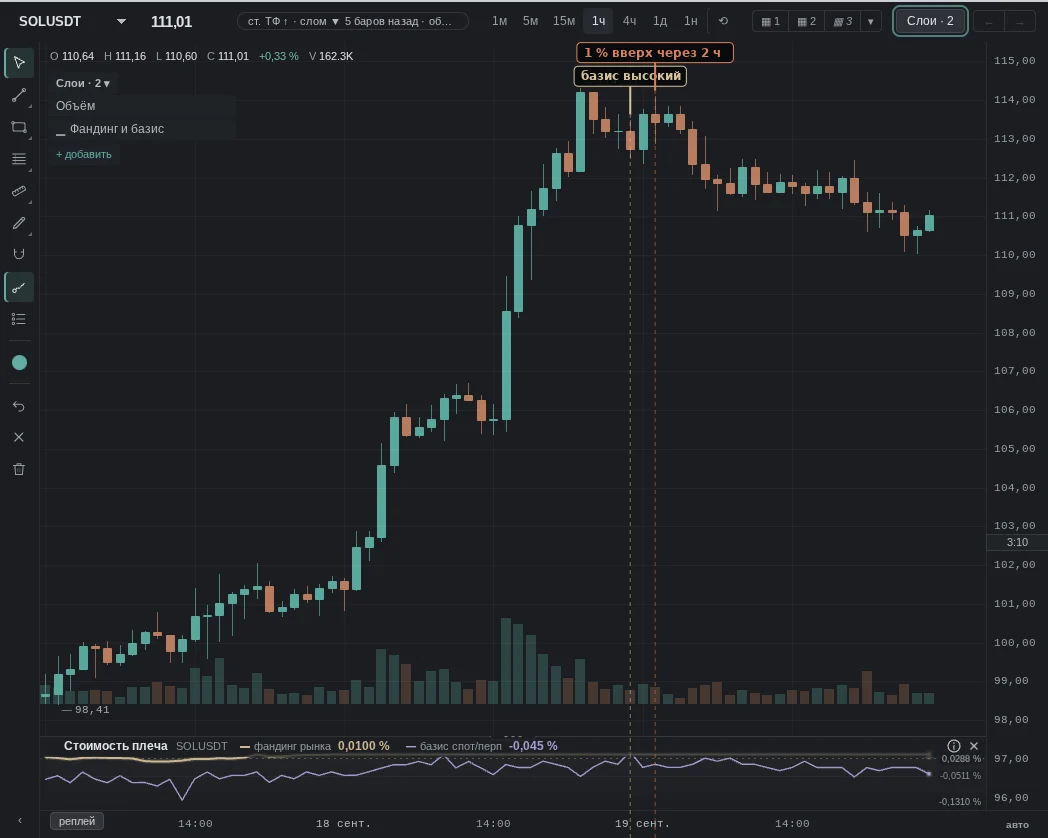The height and width of the screenshot is (838, 1048).
Task: Apply chart layout preset 2
Action: (807, 21)
